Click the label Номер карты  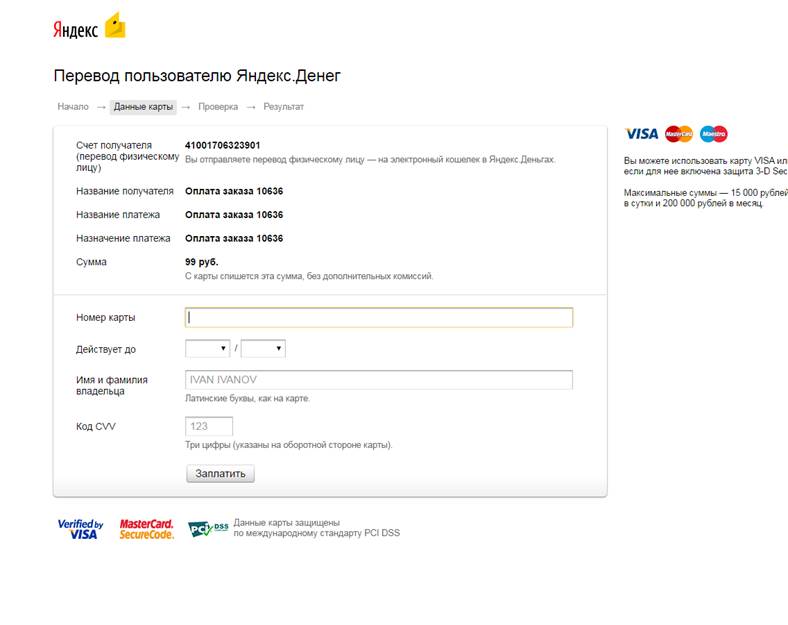tap(106, 318)
